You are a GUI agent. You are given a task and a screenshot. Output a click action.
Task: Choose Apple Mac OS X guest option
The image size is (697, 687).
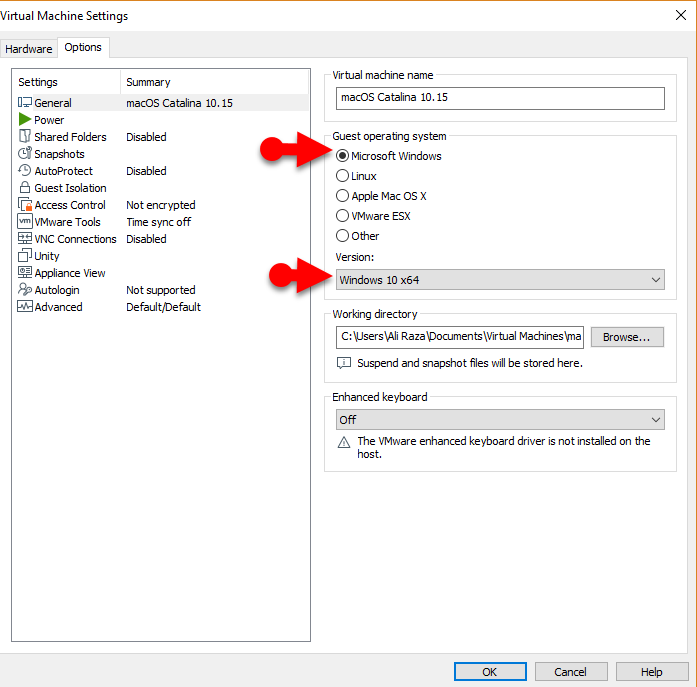343,196
